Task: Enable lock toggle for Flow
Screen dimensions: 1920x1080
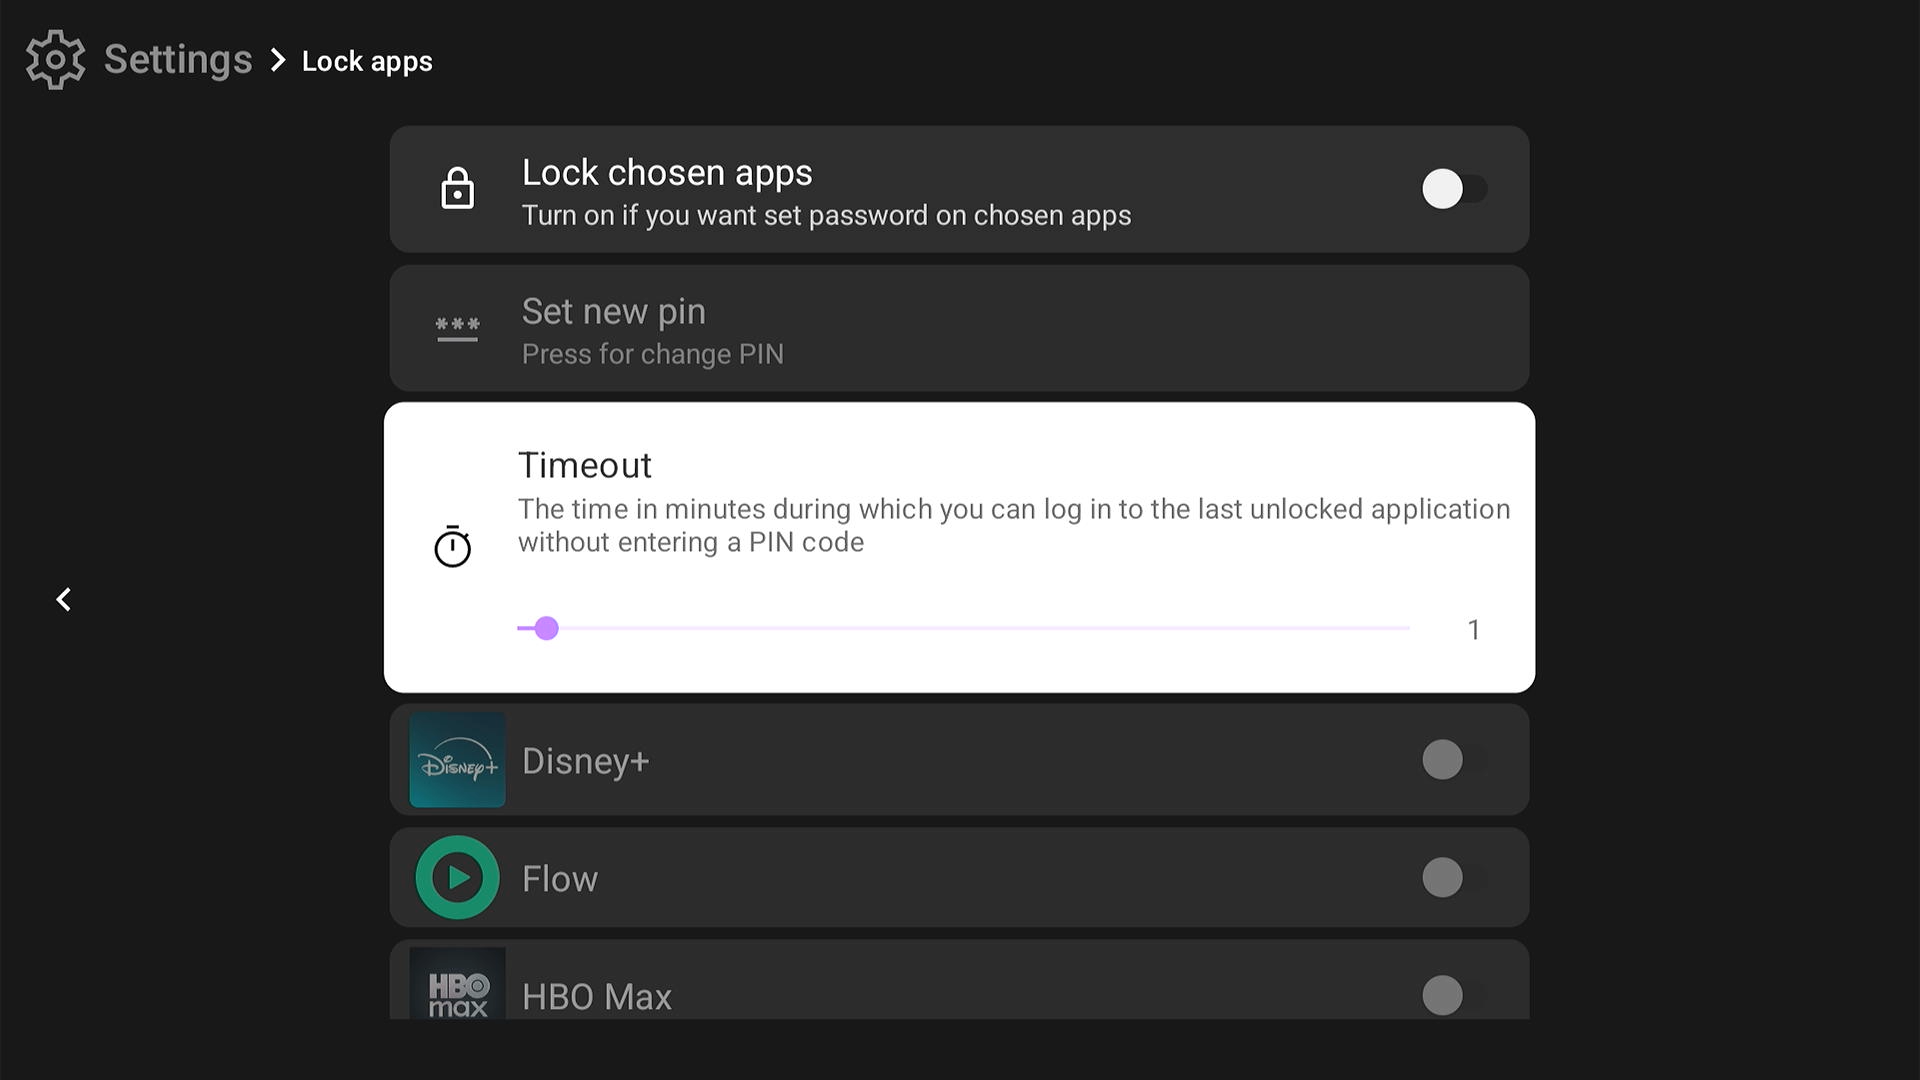Action: pyautogui.click(x=1453, y=878)
